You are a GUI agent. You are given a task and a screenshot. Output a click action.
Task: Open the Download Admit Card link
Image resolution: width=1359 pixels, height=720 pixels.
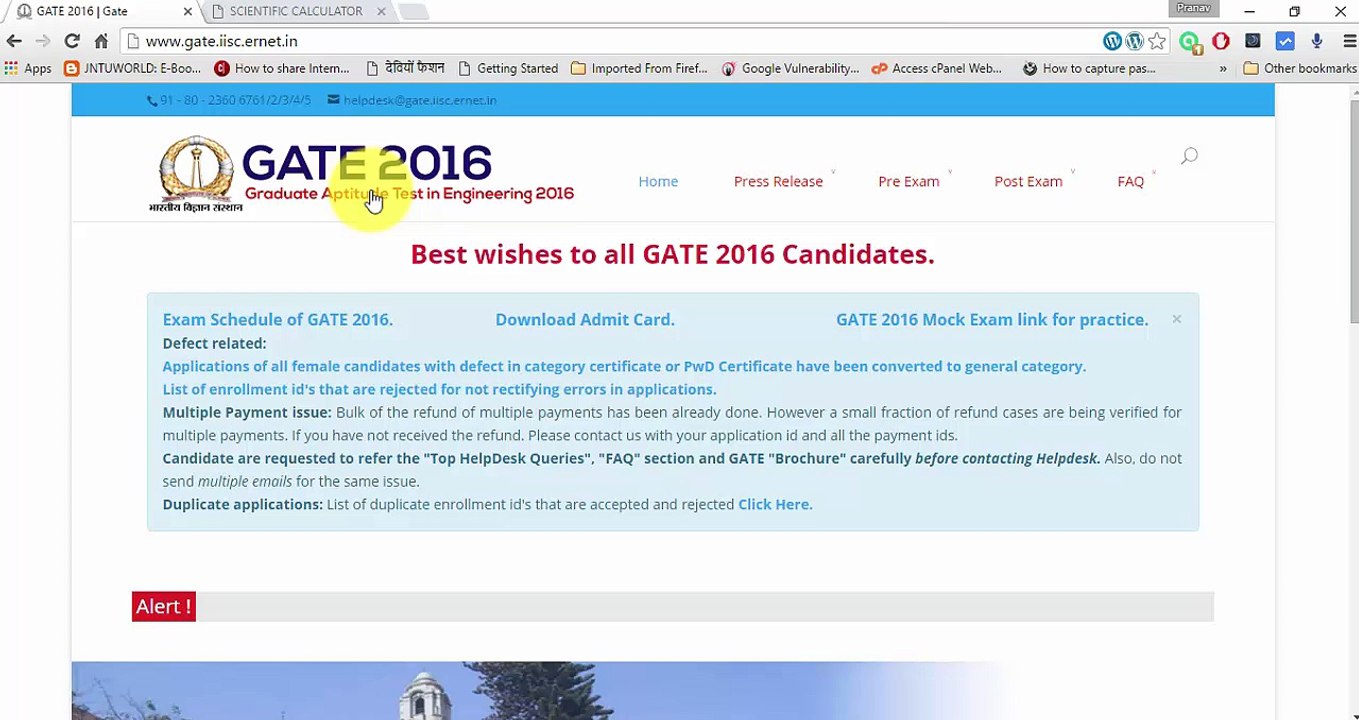point(585,319)
